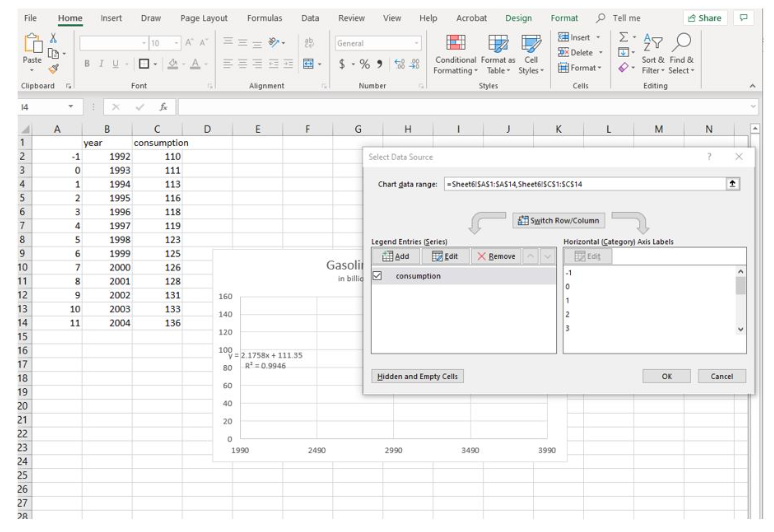
Task: Switch to the Format tab
Action: coord(564,18)
